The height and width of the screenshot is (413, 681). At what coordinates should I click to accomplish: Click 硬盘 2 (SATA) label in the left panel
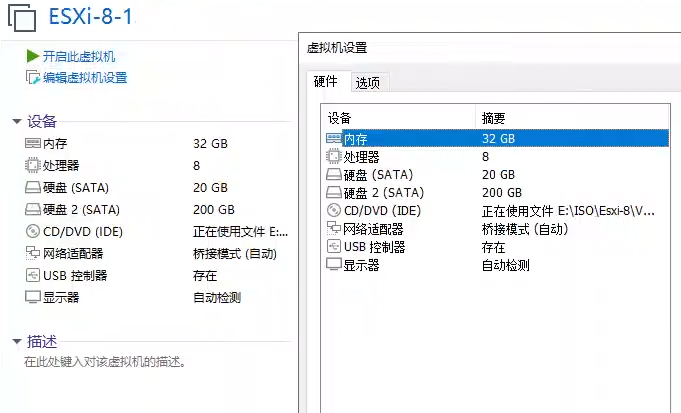(81, 210)
